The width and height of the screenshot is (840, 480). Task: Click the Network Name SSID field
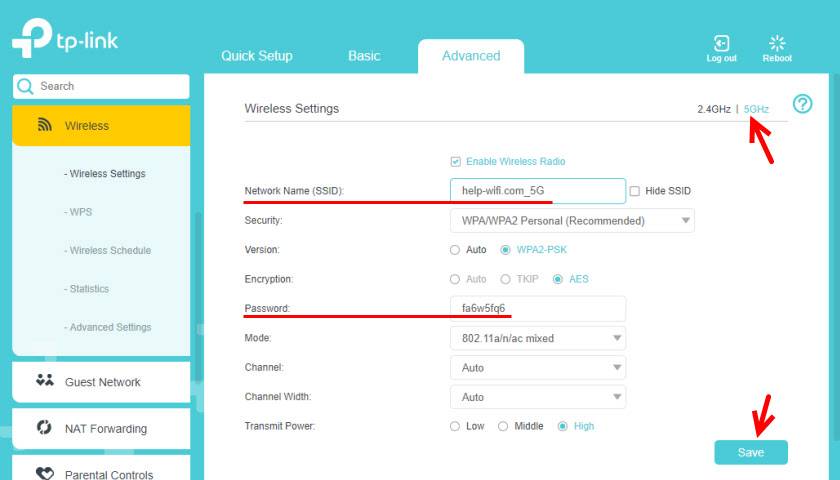click(x=538, y=191)
